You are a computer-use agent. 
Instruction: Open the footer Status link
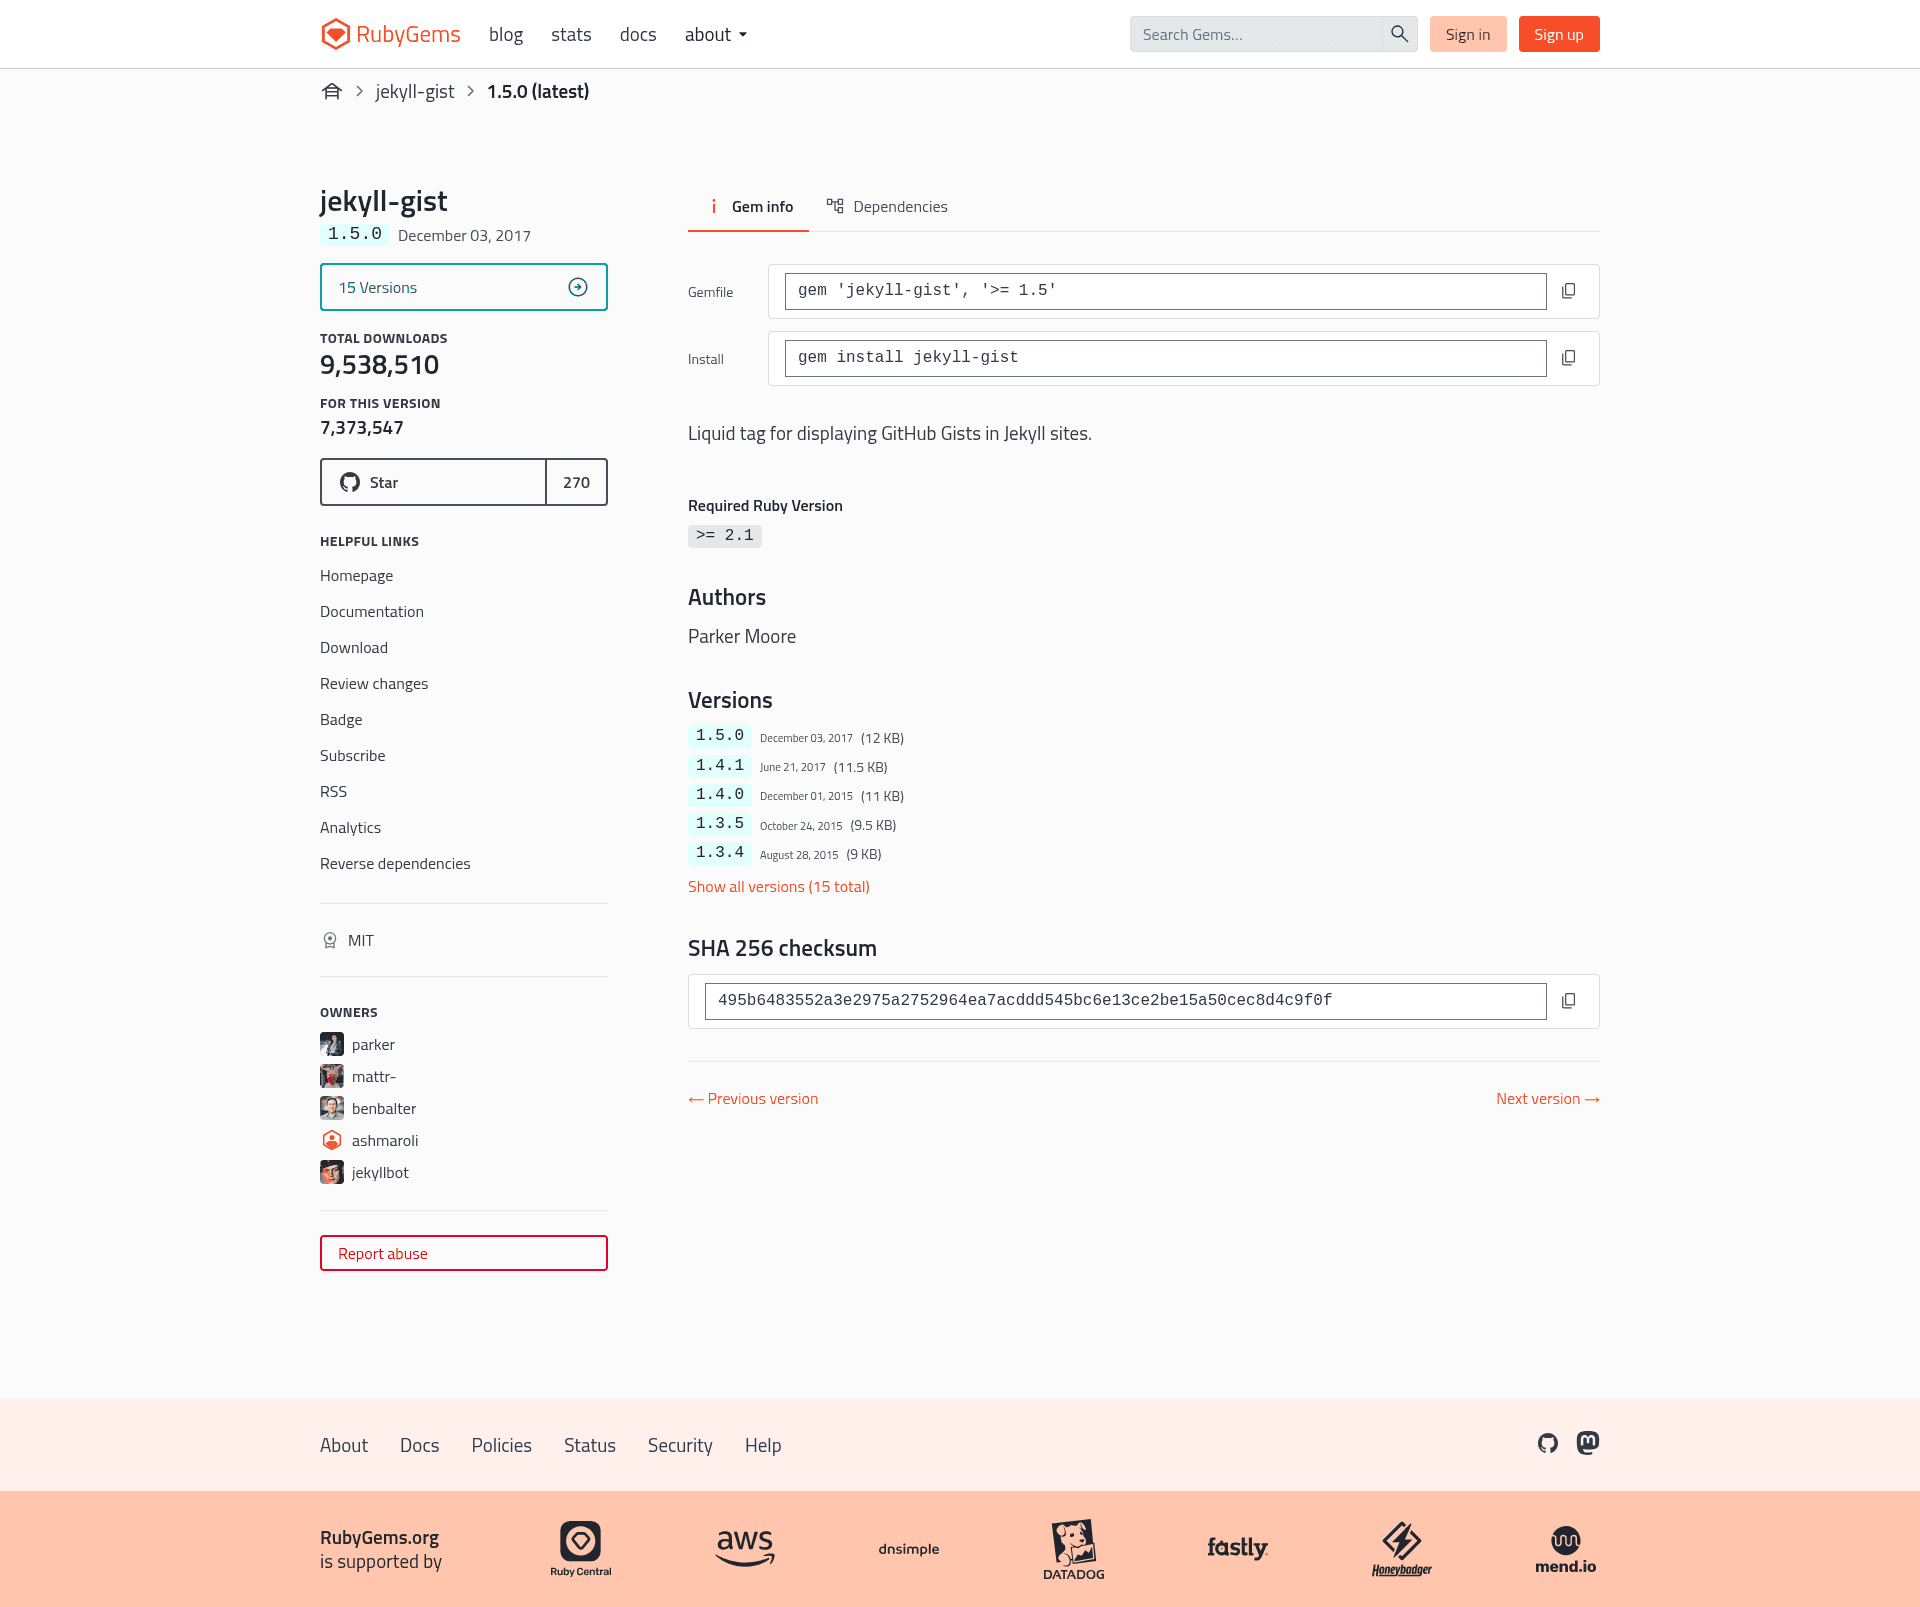[x=590, y=1446]
